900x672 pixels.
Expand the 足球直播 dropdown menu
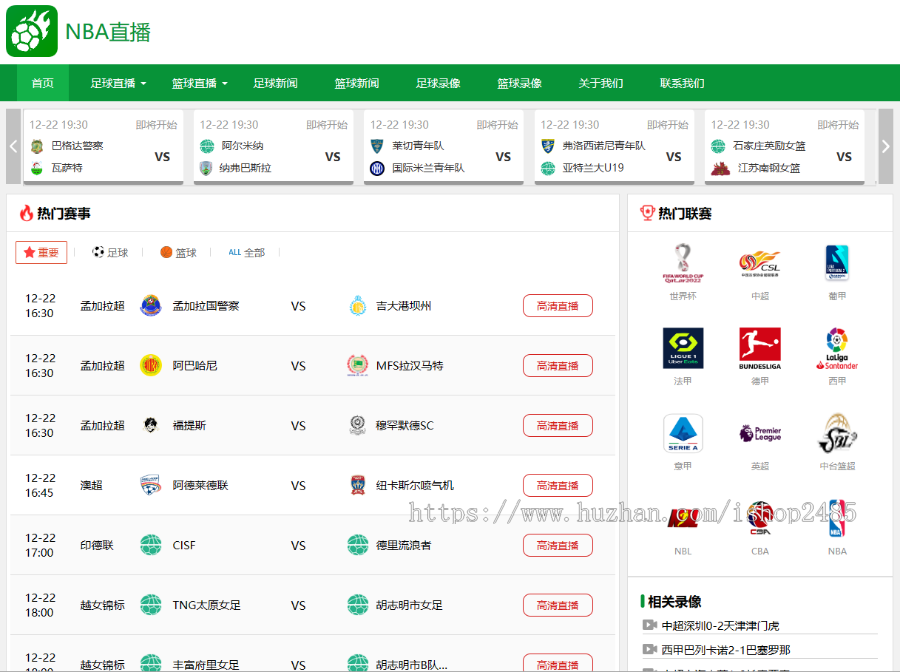click(118, 83)
